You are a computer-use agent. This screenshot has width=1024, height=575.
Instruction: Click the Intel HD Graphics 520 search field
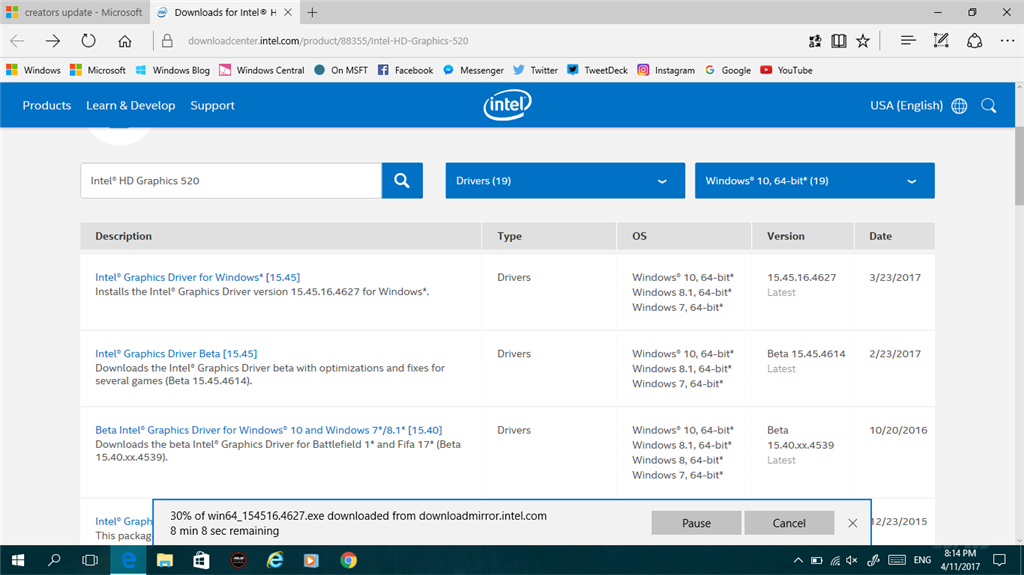[x=231, y=181]
